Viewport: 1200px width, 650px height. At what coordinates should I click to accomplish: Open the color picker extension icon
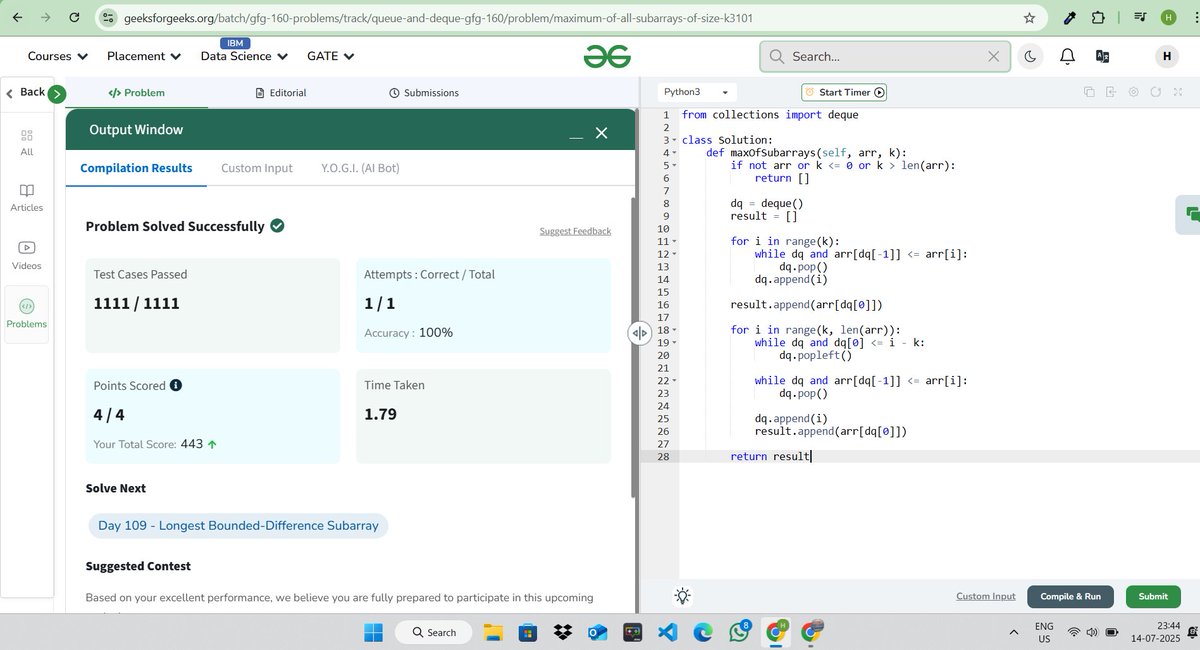pos(1069,17)
